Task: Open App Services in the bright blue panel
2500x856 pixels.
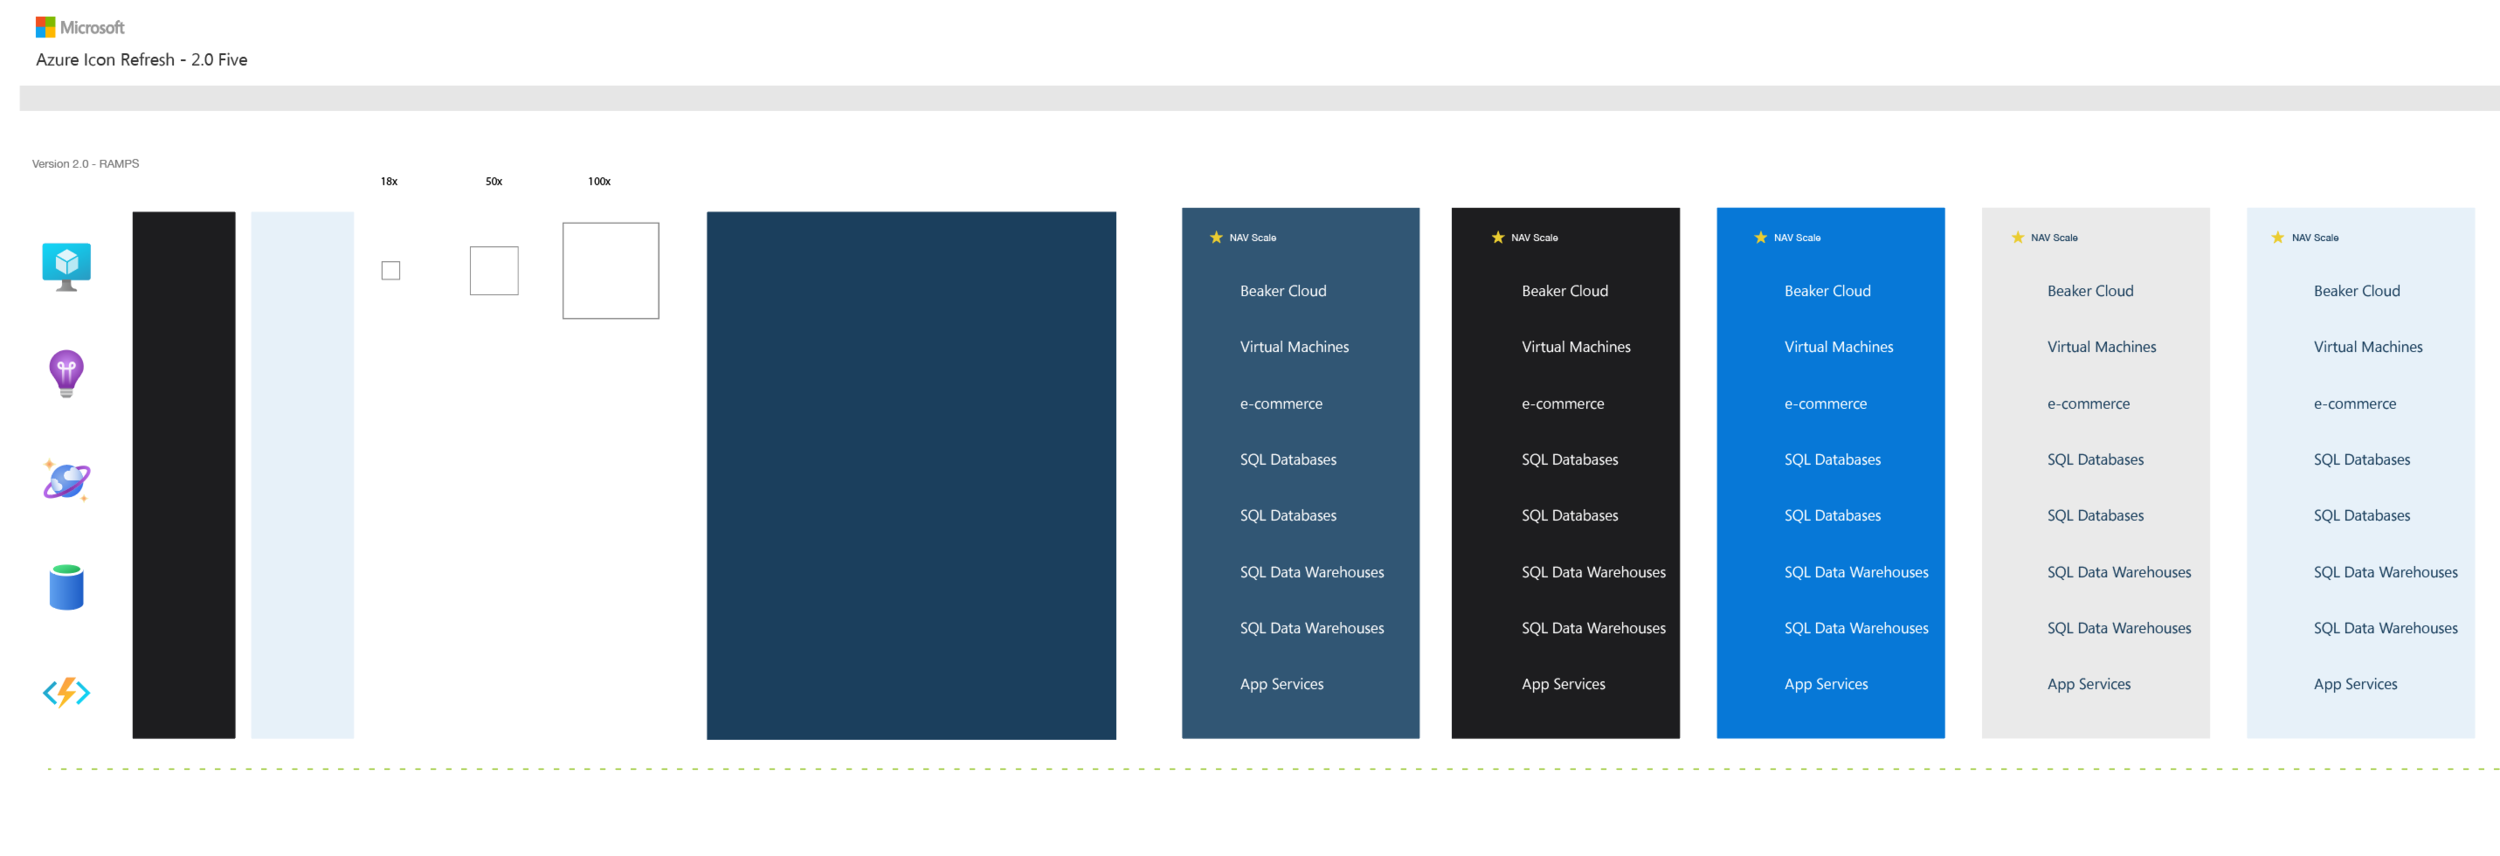Action: (1827, 684)
